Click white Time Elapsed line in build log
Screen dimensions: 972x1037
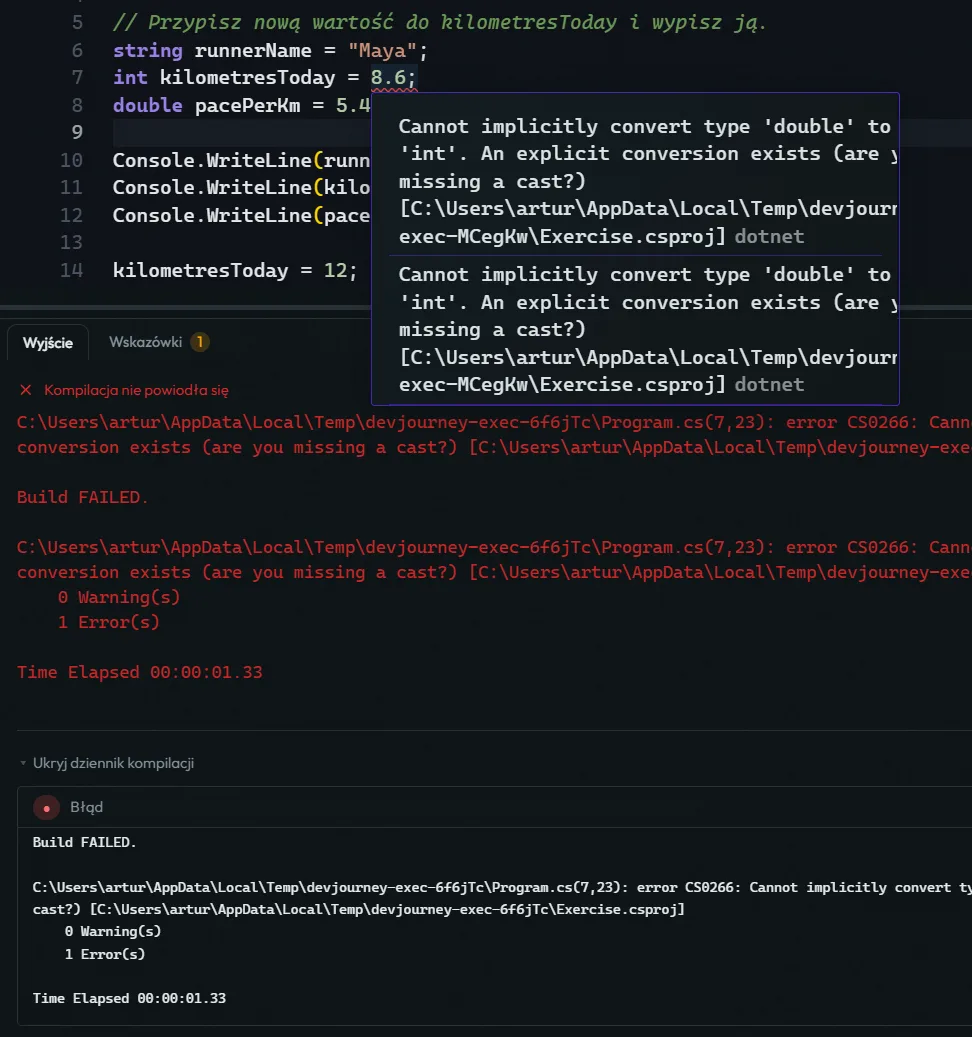pyautogui.click(x=129, y=998)
